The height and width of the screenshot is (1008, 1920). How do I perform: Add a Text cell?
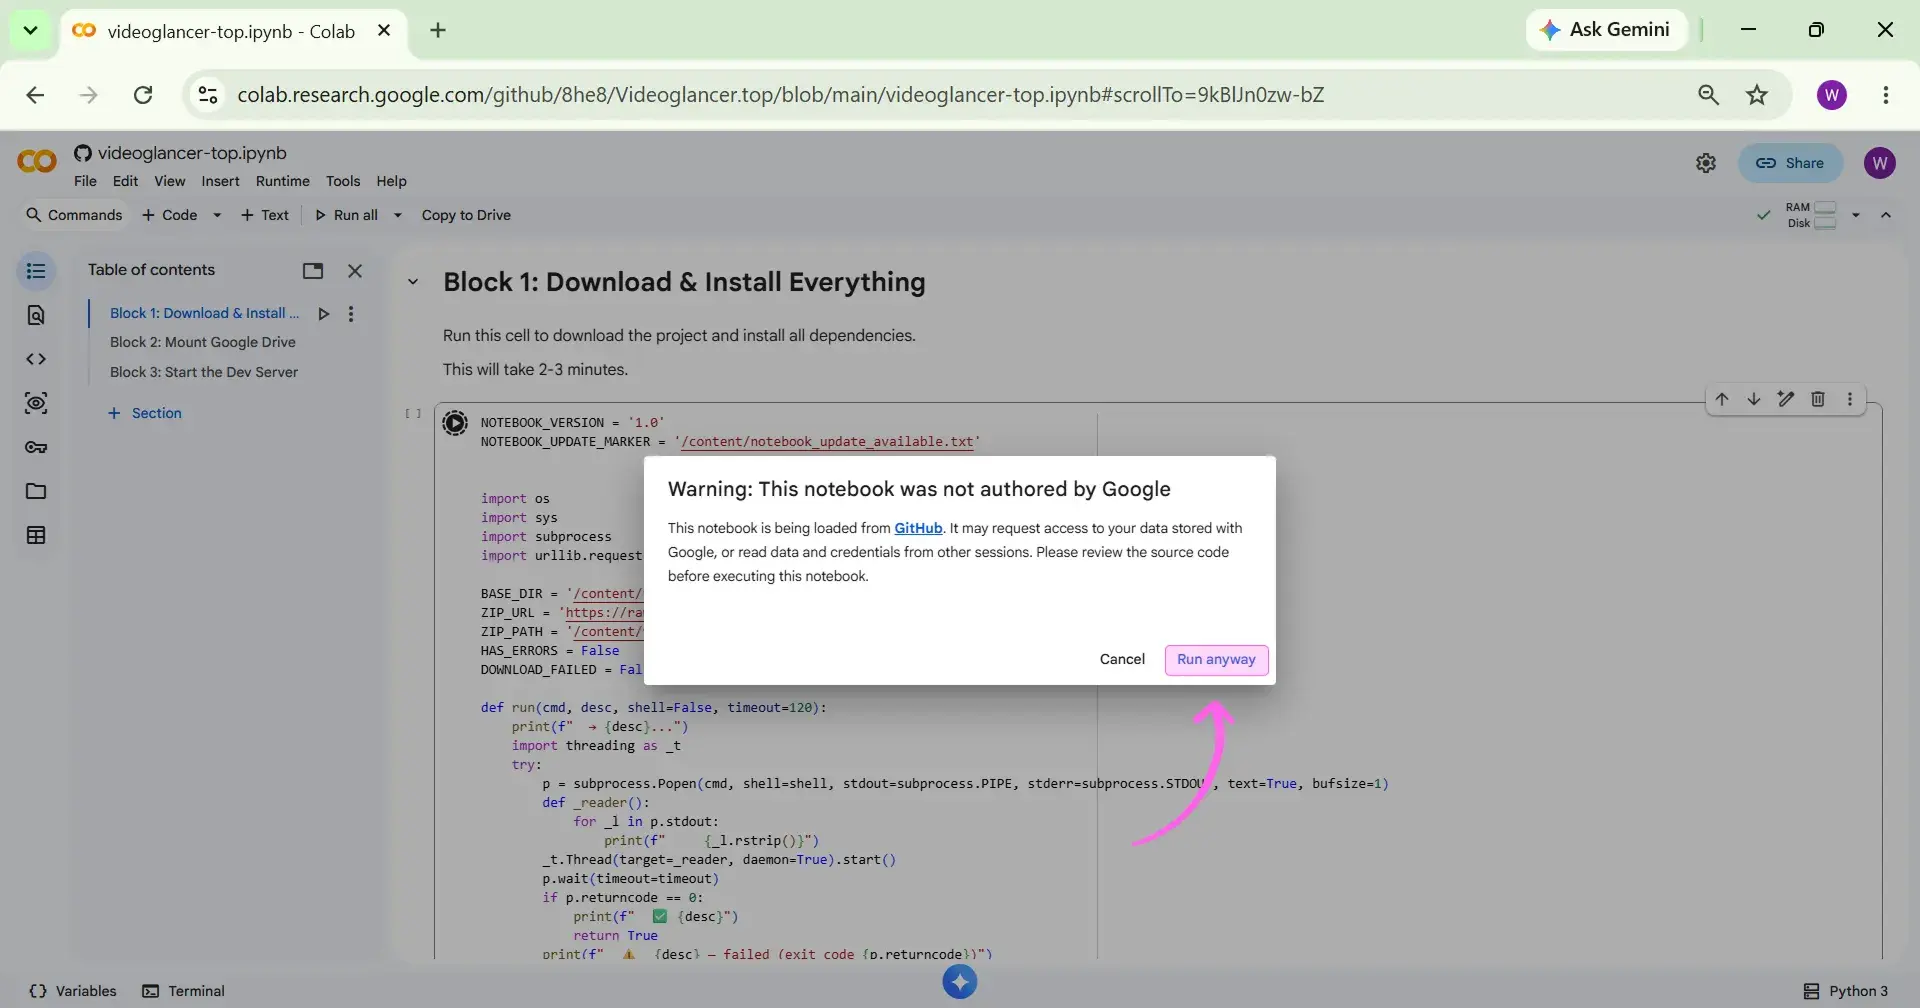[x=265, y=215]
